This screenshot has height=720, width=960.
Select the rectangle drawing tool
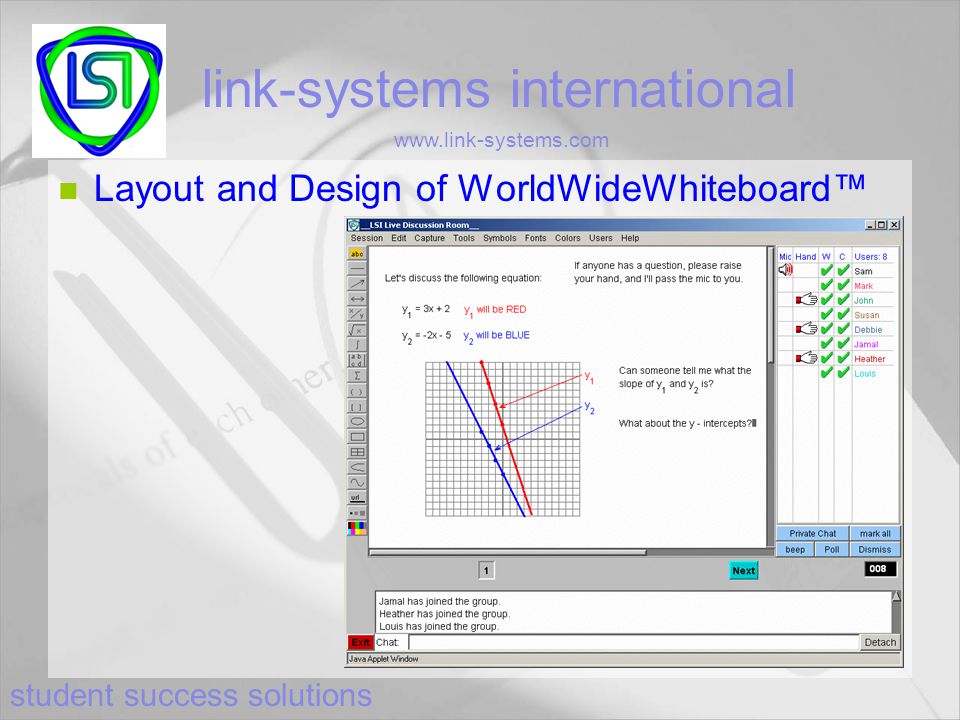[x=357, y=437]
